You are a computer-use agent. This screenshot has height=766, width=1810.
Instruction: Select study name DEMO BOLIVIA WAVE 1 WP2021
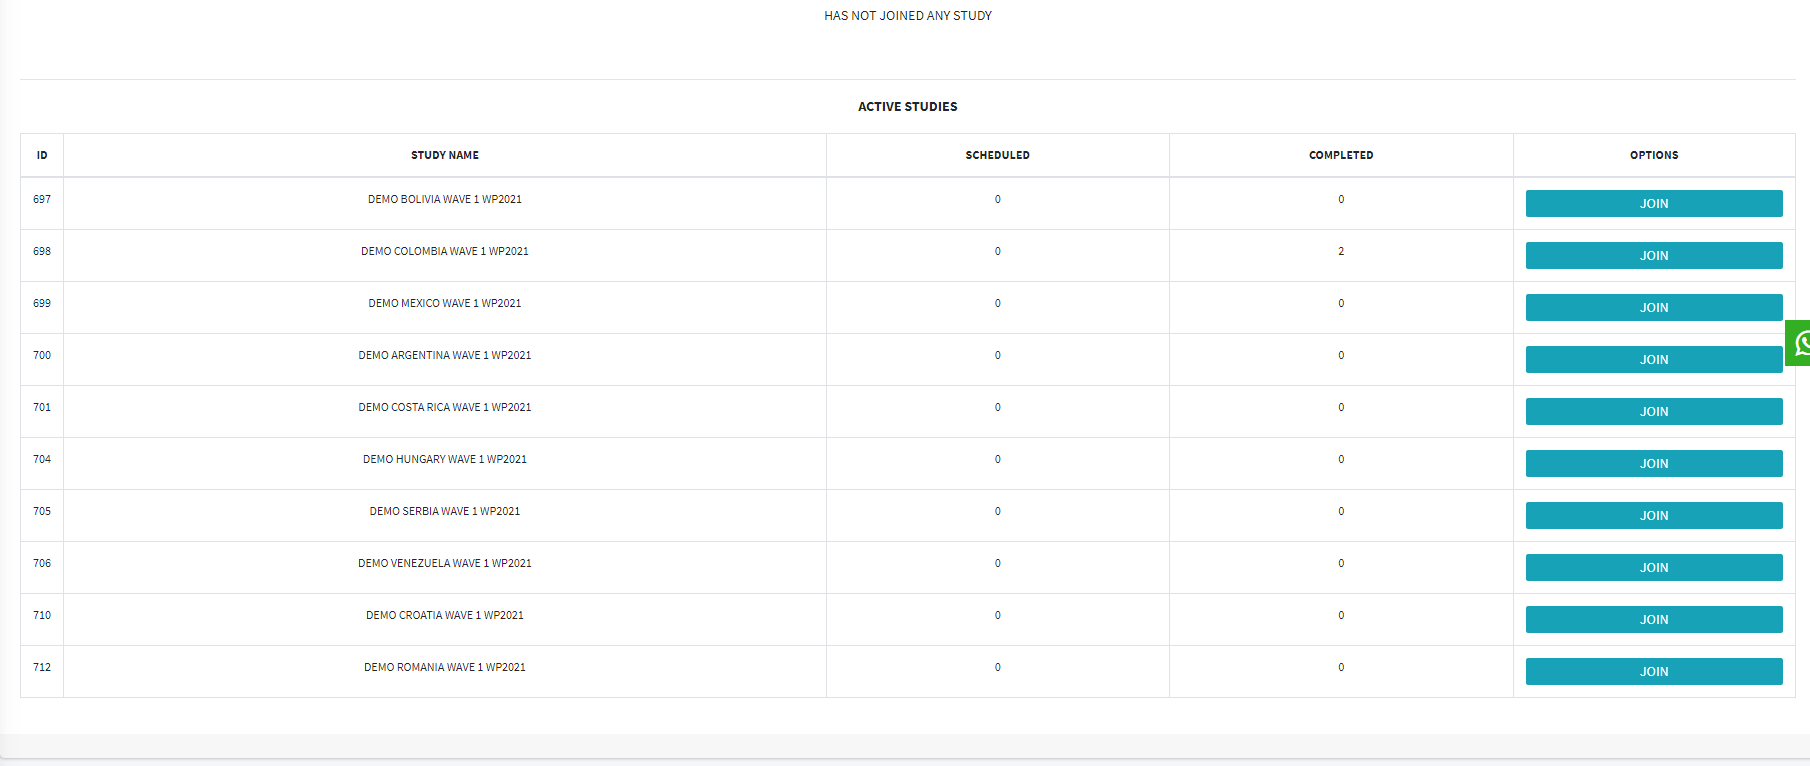click(445, 199)
